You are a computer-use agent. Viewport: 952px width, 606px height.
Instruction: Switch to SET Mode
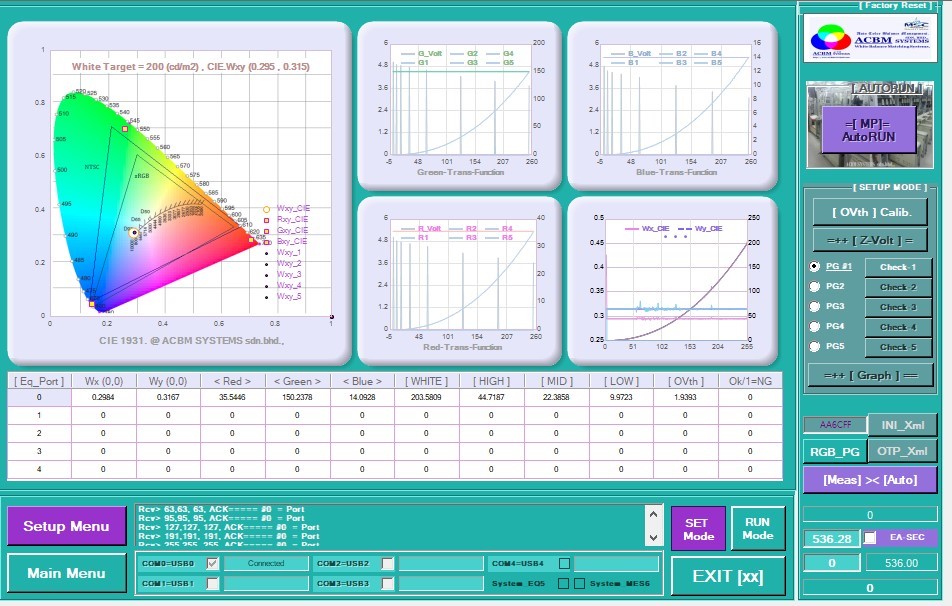698,529
